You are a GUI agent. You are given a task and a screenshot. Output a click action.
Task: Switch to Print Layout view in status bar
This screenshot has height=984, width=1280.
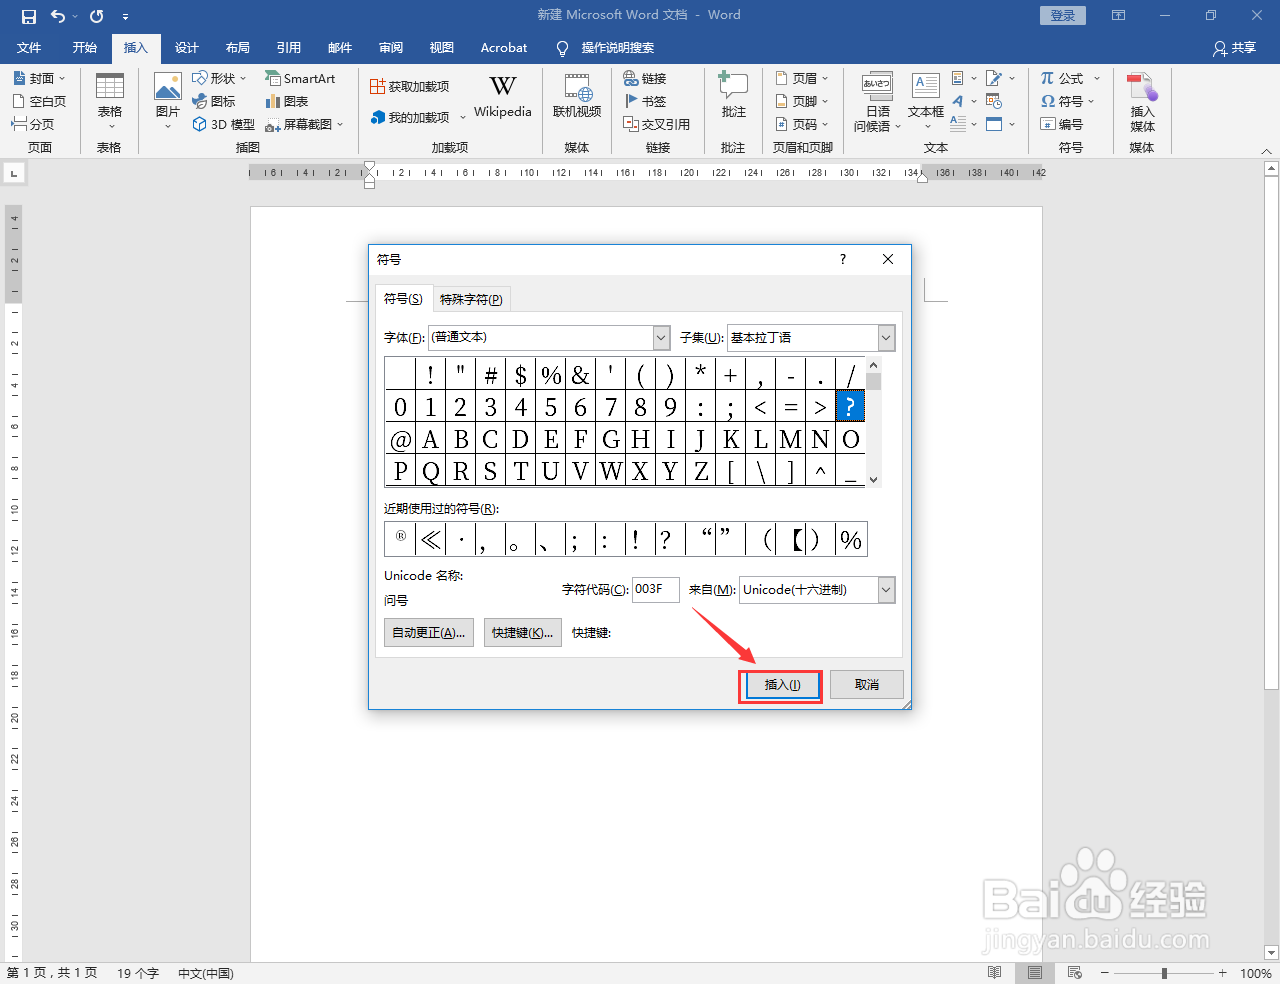(x=1035, y=973)
